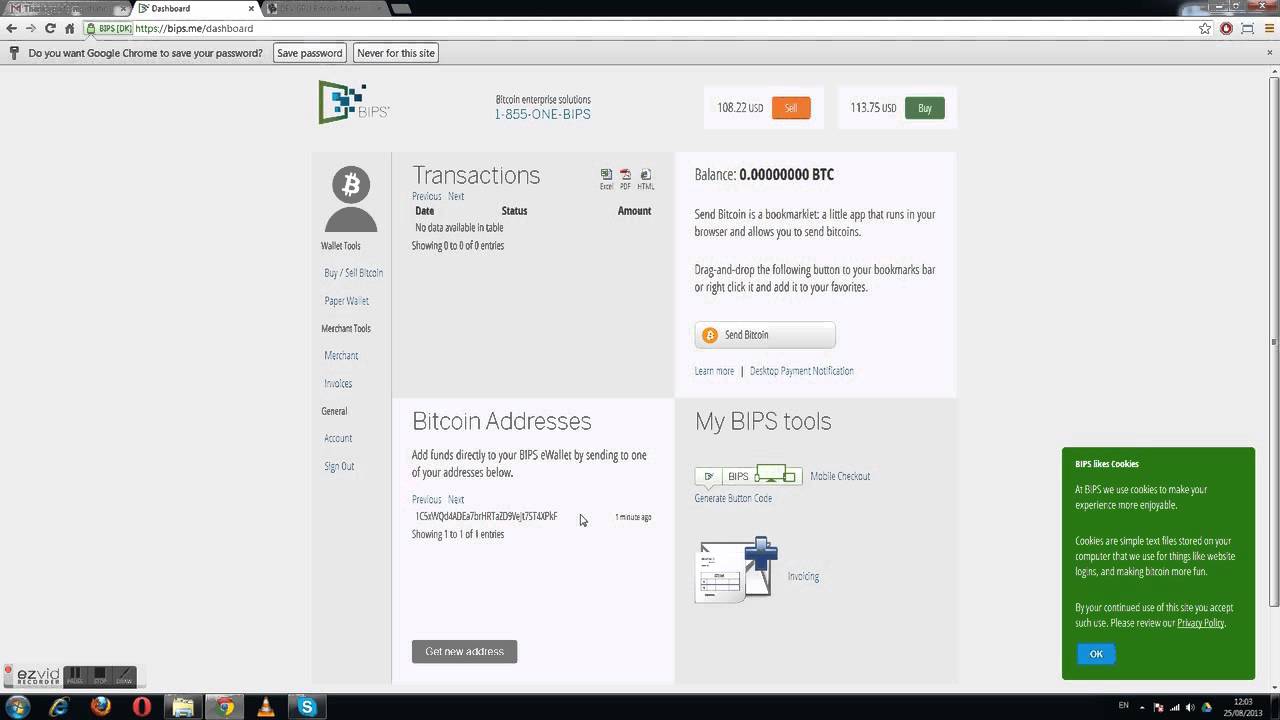Export transactions as HTML
The height and width of the screenshot is (720, 1280).
645,179
